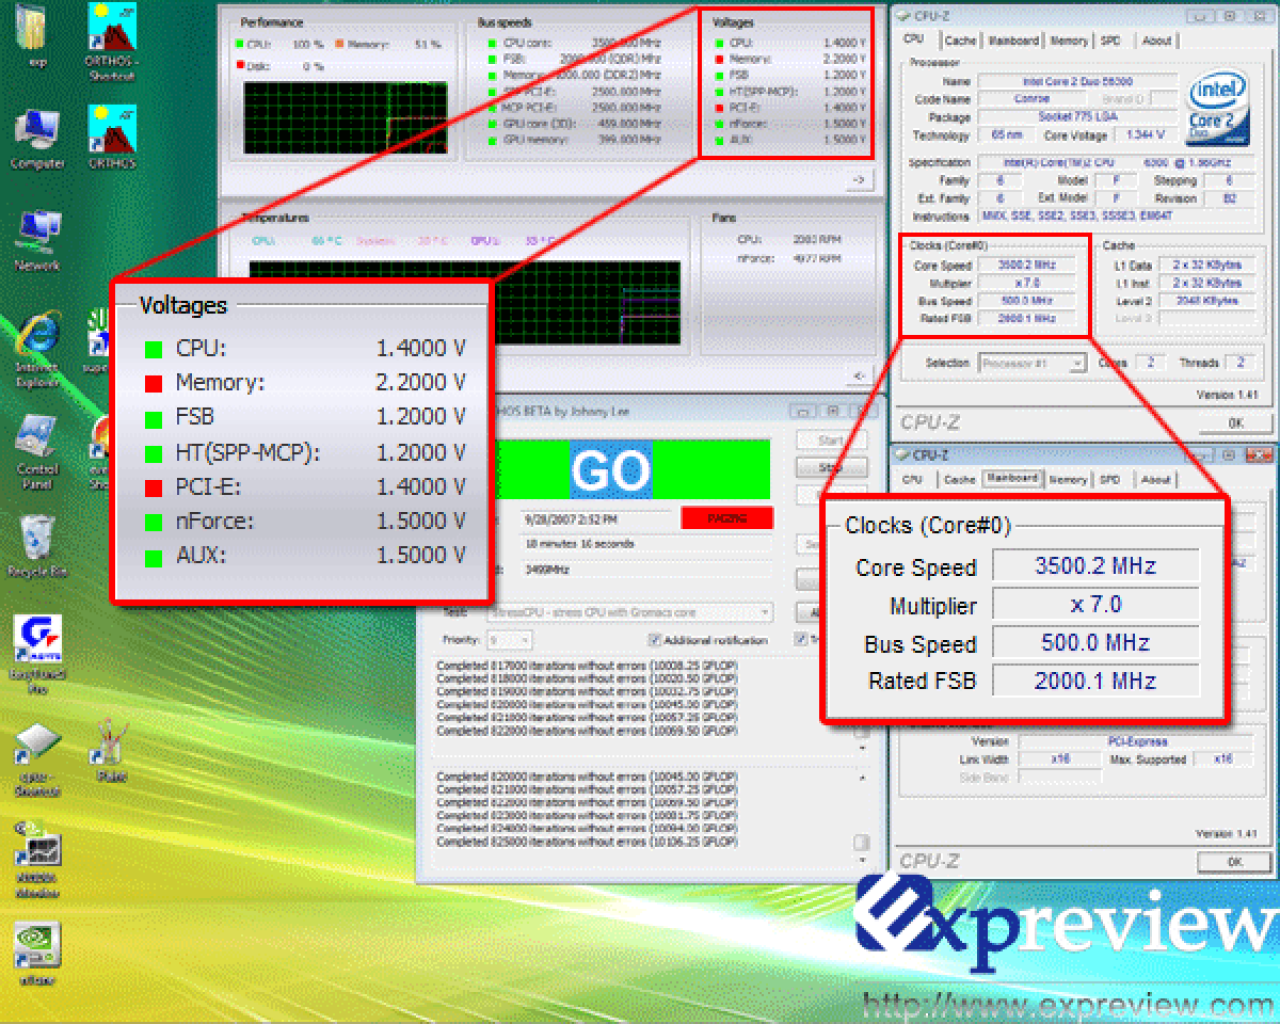Launch Internet Explorer from the desktop
The width and height of the screenshot is (1280, 1024).
pos(37,350)
